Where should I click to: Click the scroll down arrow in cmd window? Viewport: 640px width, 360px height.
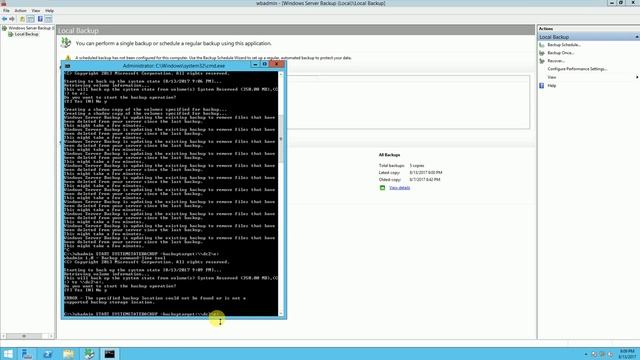281,313
